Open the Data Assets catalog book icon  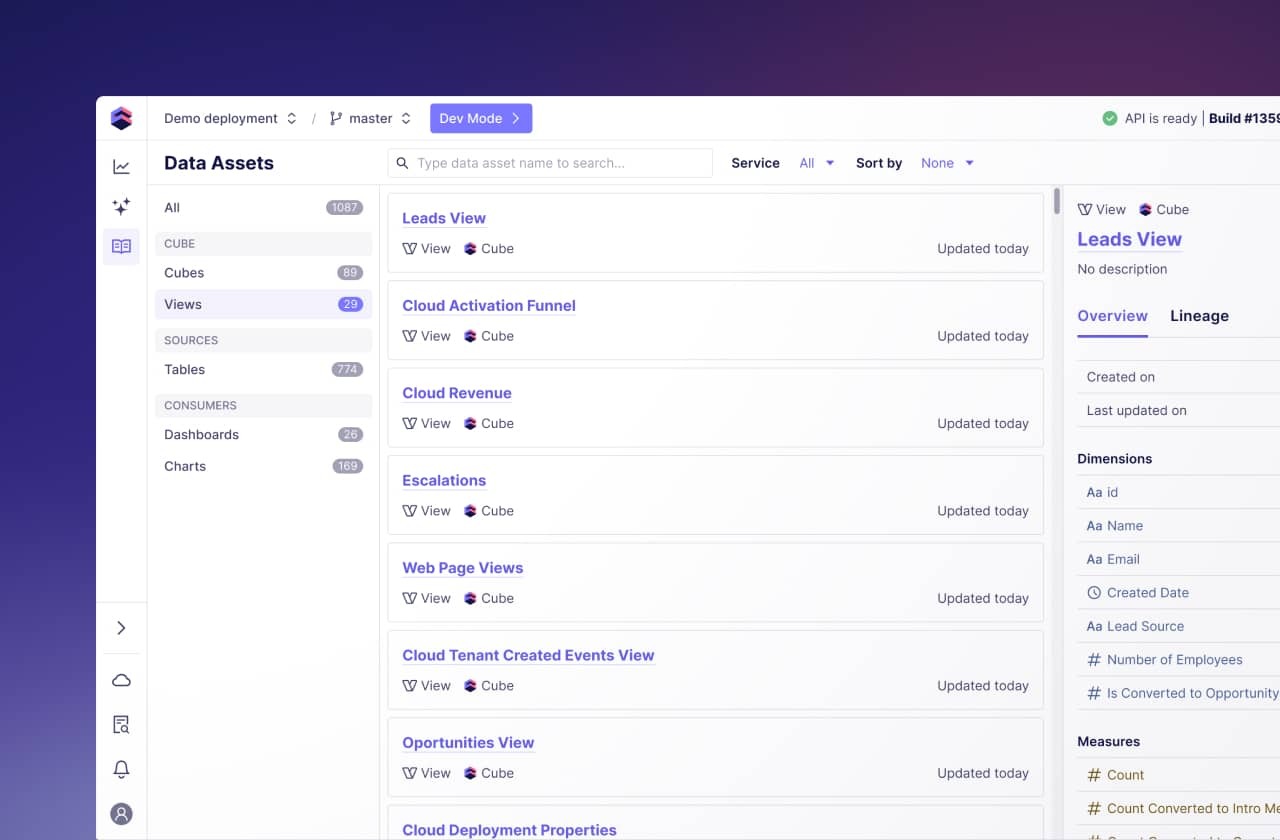tap(121, 246)
